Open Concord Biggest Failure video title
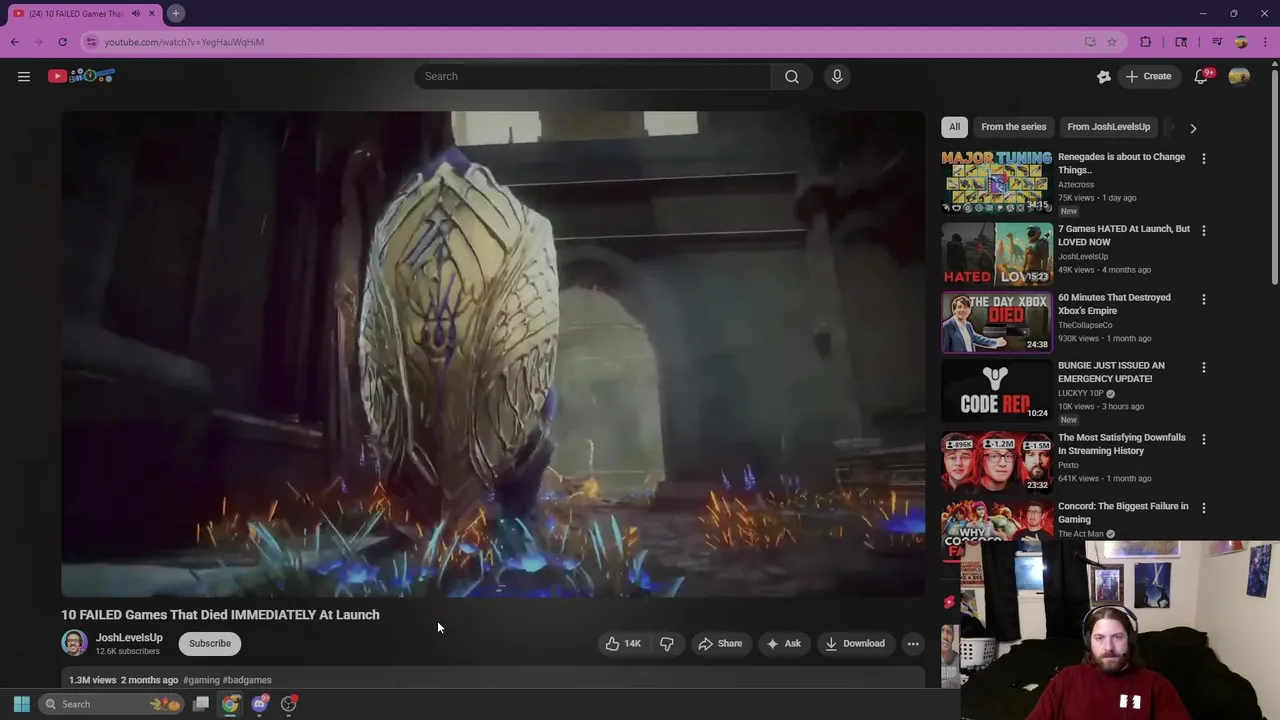1280x720 pixels. click(x=1123, y=513)
